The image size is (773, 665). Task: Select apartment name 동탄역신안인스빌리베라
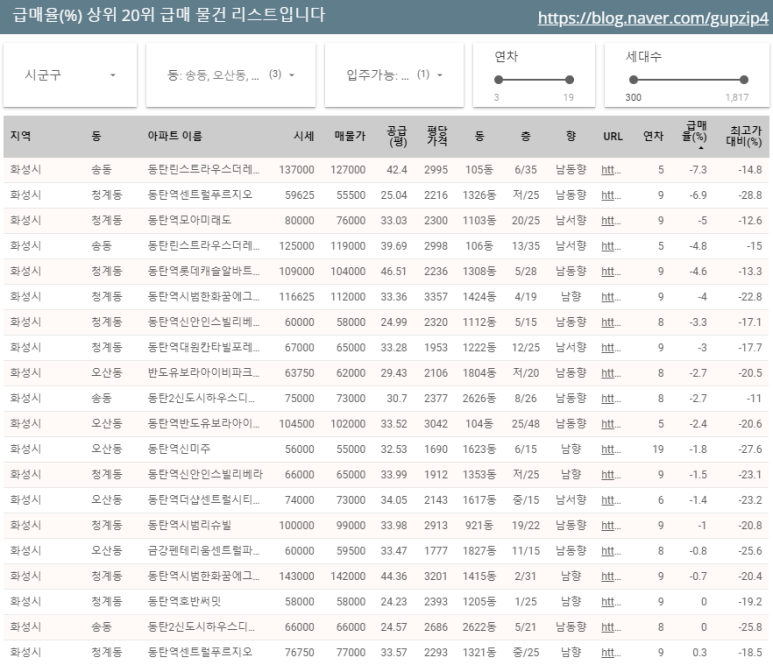pos(205,474)
